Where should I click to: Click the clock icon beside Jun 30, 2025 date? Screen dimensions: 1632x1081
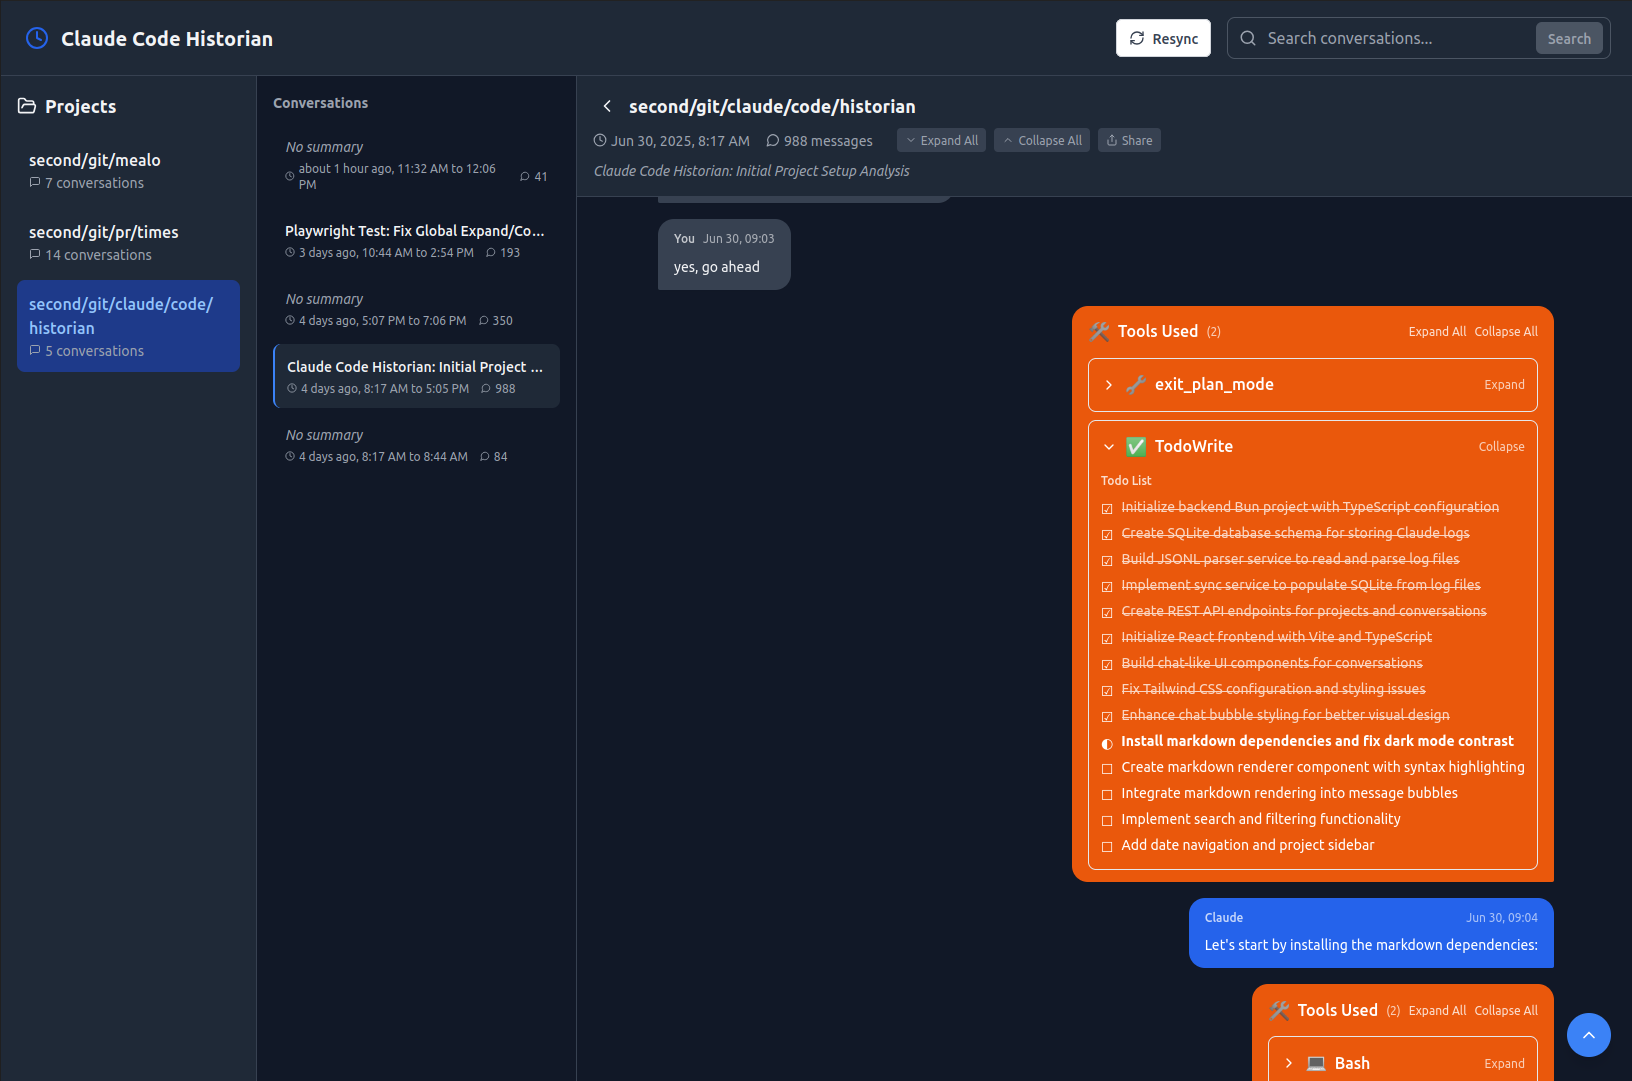(600, 141)
